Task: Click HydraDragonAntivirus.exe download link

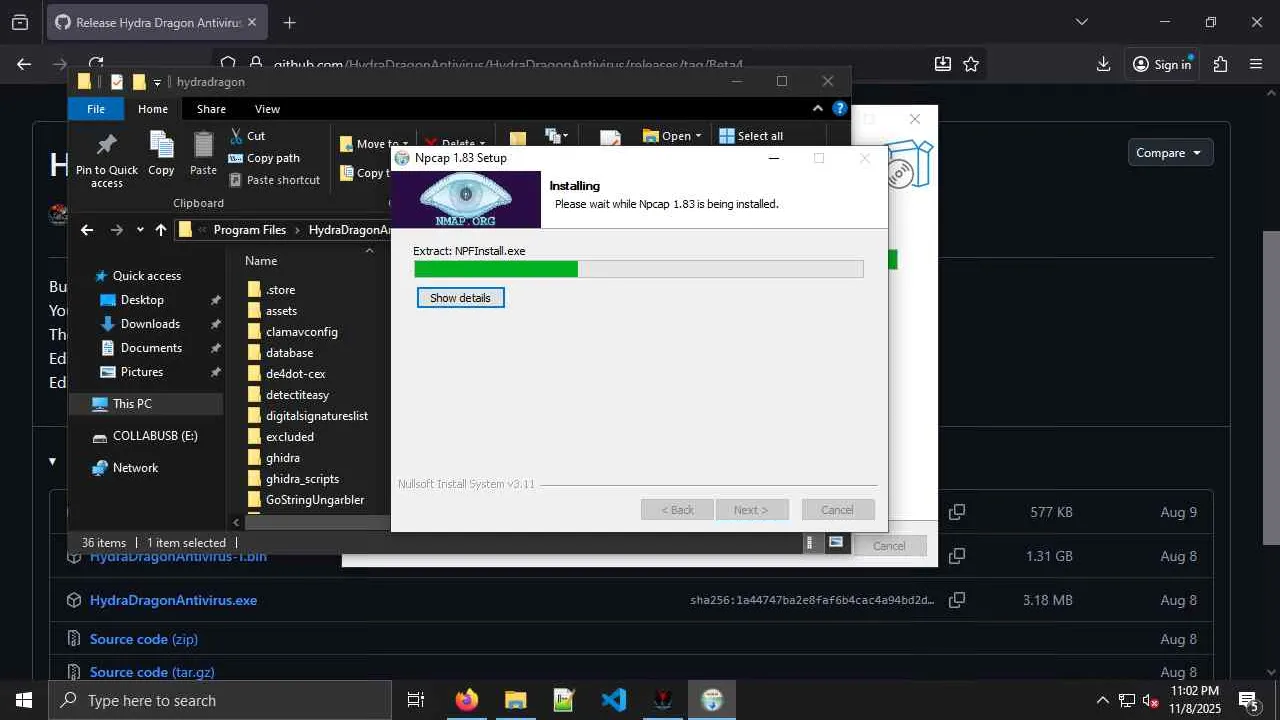Action: (x=173, y=601)
